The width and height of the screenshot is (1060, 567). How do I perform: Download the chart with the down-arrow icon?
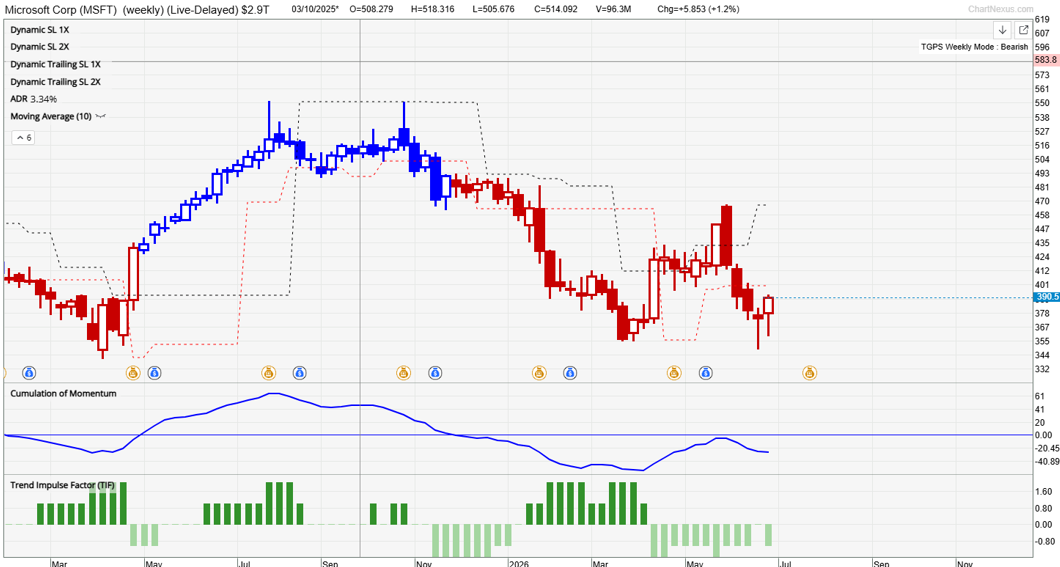[1003, 30]
